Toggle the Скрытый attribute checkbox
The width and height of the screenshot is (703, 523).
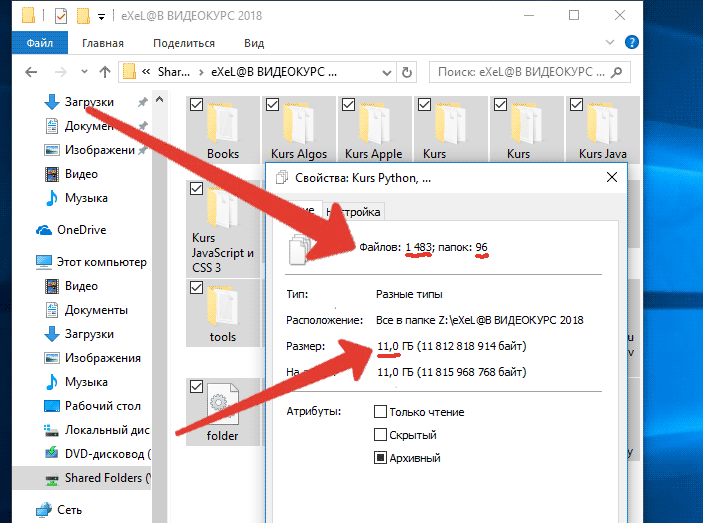380,434
